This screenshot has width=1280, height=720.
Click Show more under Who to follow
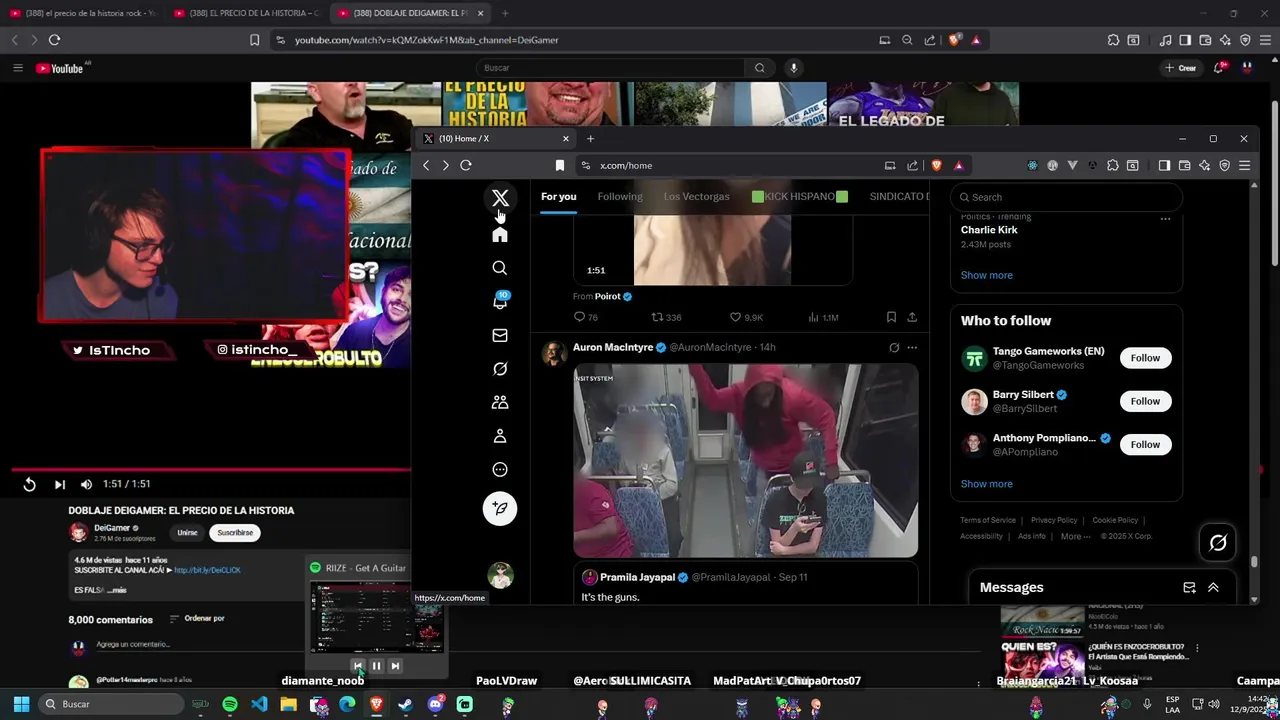coord(987,484)
